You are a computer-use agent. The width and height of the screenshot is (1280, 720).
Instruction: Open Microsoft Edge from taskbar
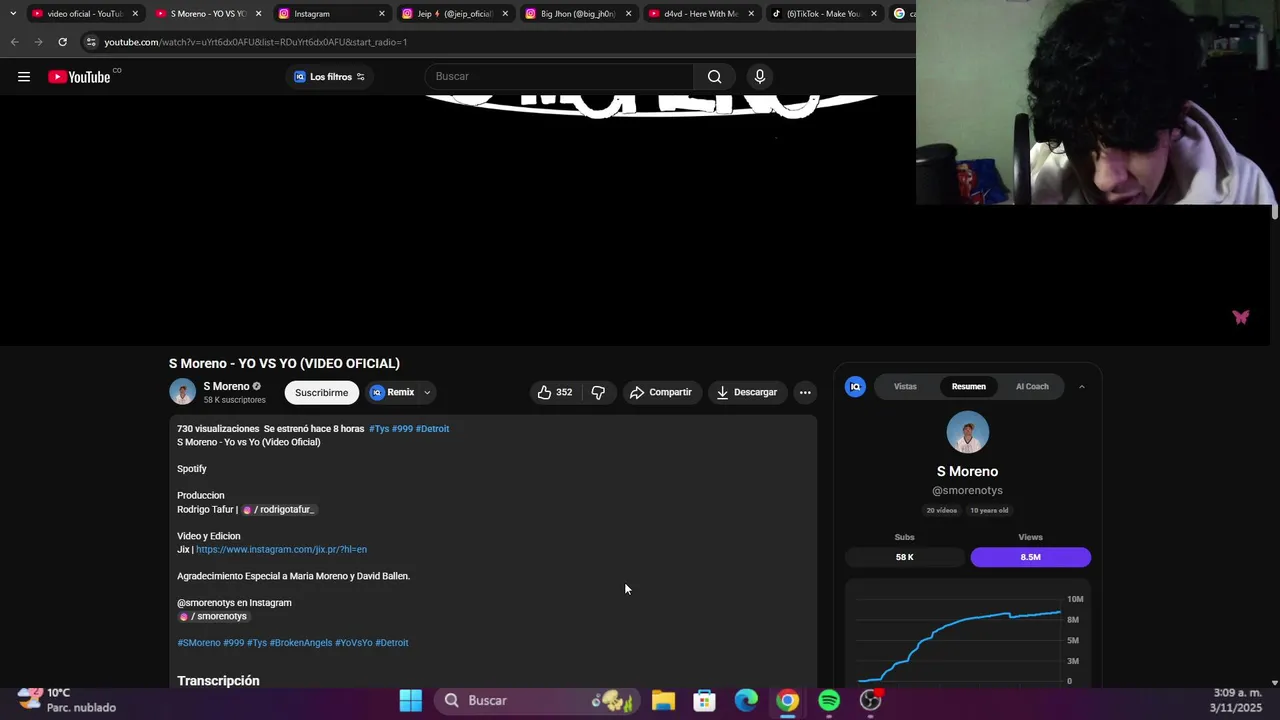click(746, 700)
